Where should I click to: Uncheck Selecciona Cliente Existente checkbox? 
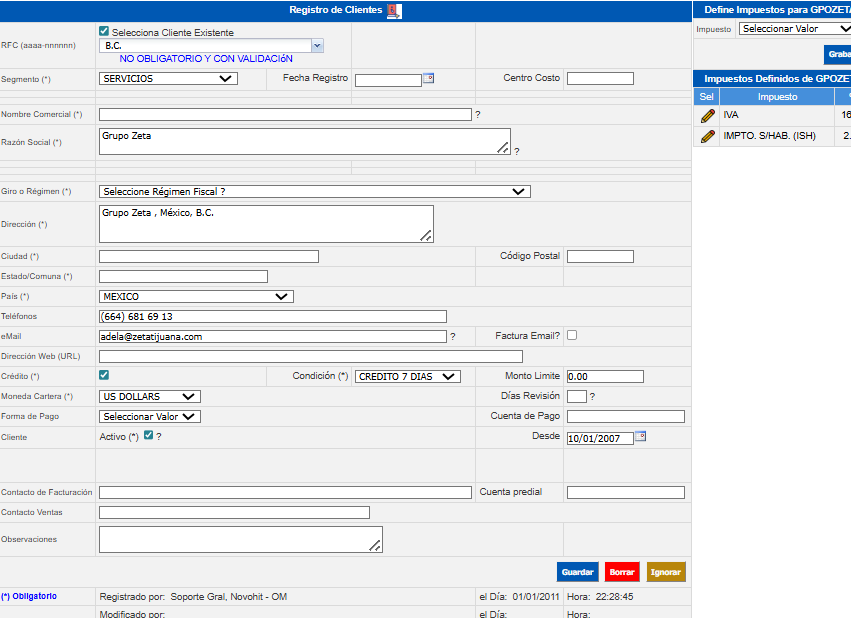(x=105, y=32)
